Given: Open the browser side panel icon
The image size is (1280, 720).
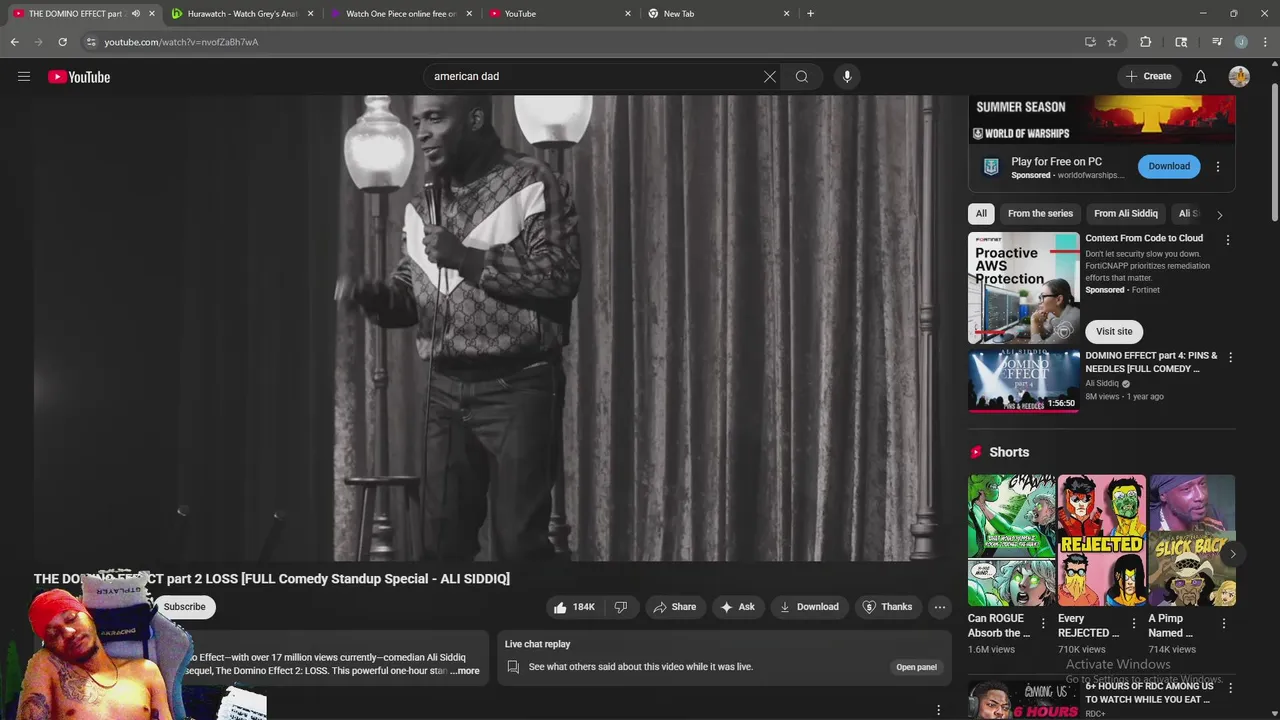Looking at the screenshot, I should tap(1181, 42).
